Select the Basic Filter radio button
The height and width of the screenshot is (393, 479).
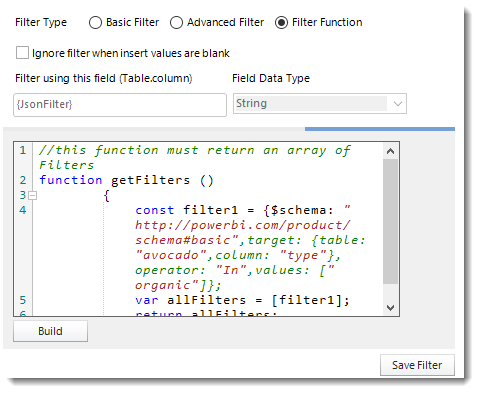point(95,23)
